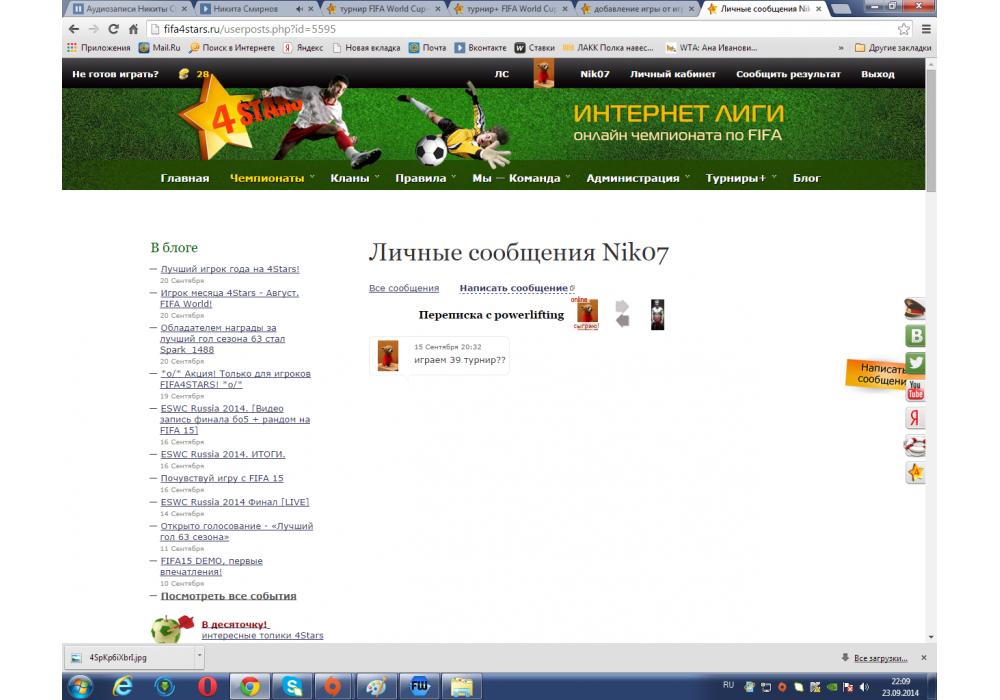1000x700 pixels.
Task: Open the Twitter icon in the side panel
Action: [915, 363]
